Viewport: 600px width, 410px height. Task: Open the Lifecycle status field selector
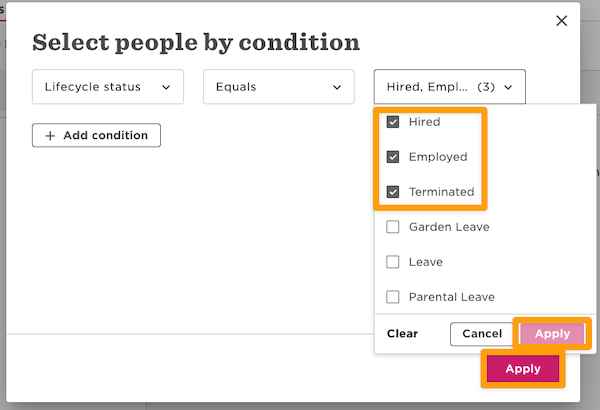point(108,87)
